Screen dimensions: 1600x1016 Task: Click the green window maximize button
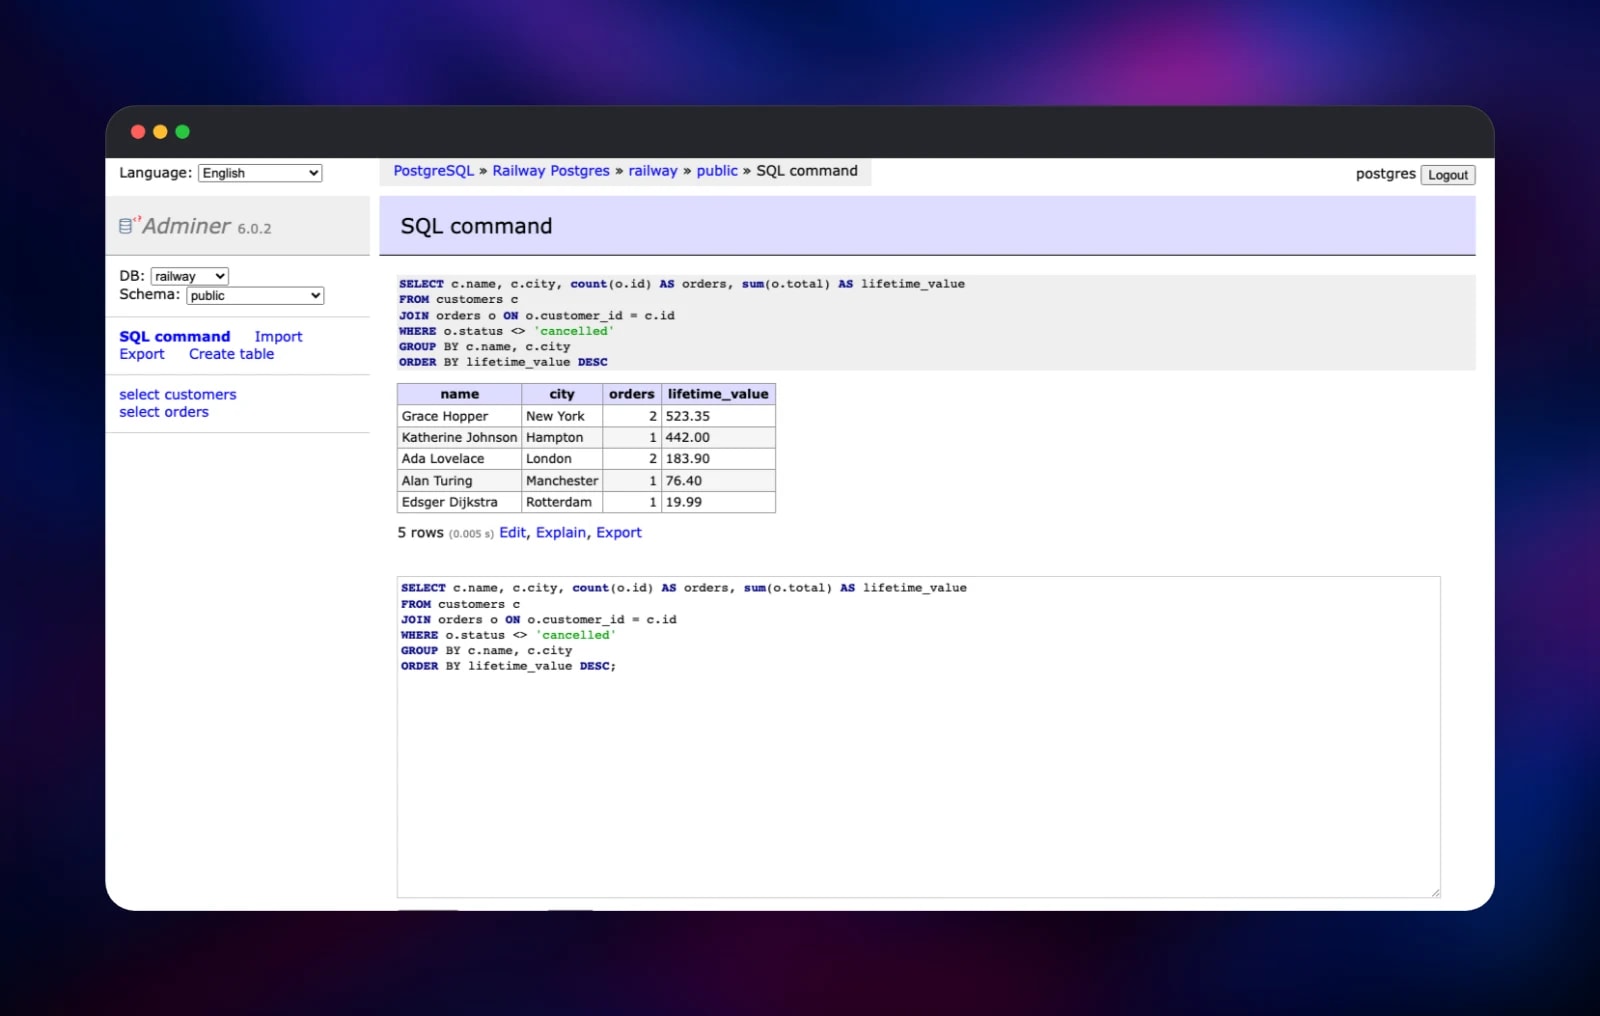pos(182,132)
